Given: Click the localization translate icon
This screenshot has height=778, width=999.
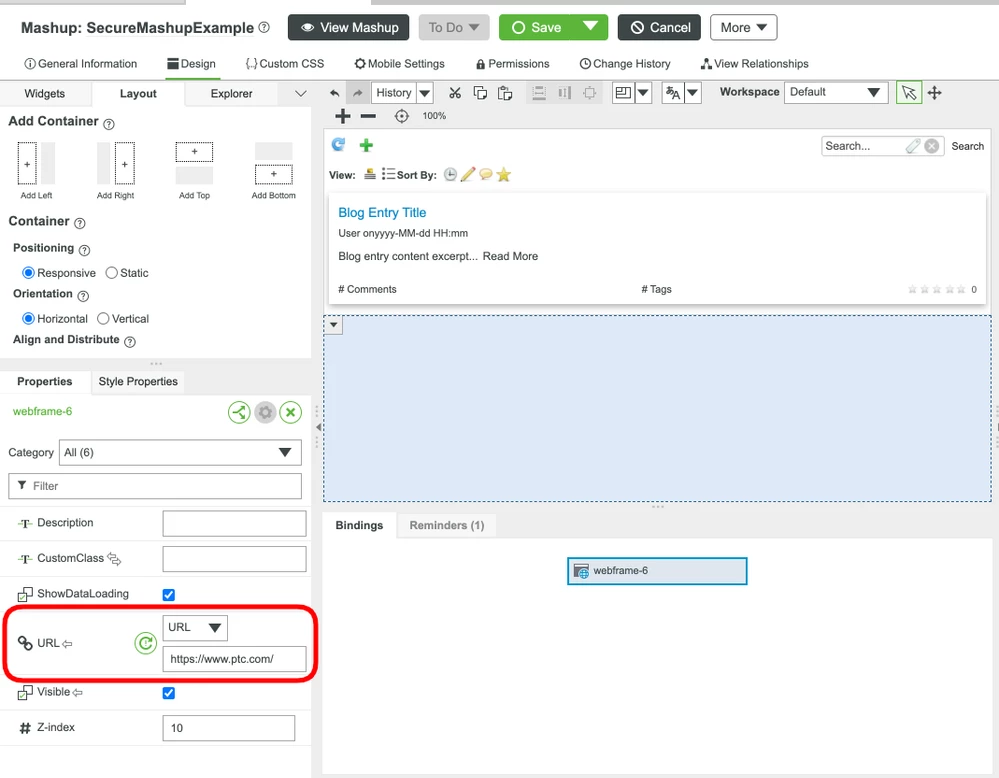Looking at the screenshot, I should (x=673, y=93).
